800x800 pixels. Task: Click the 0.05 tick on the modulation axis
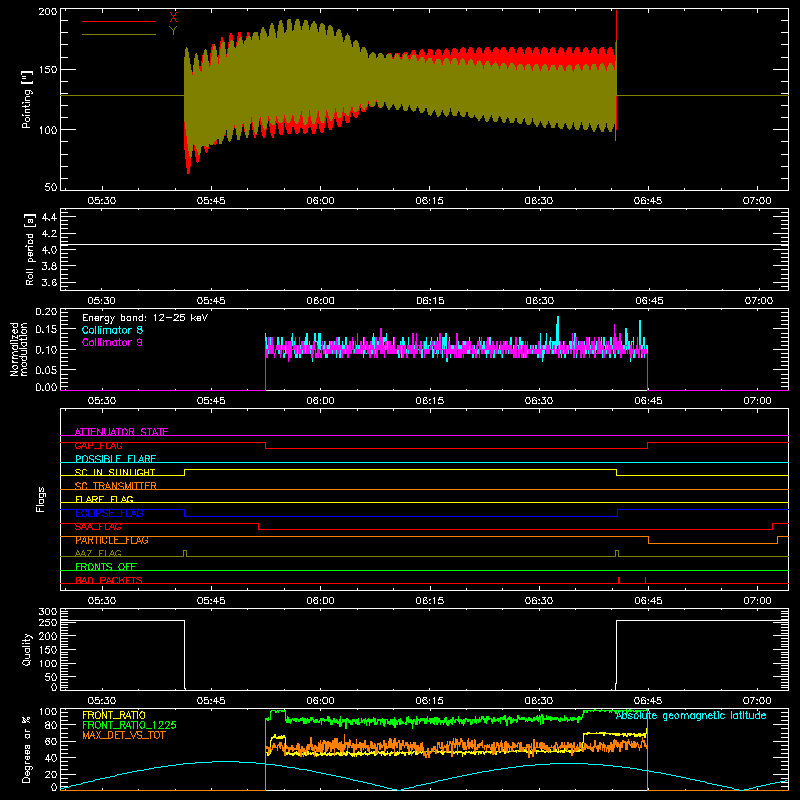[46, 369]
